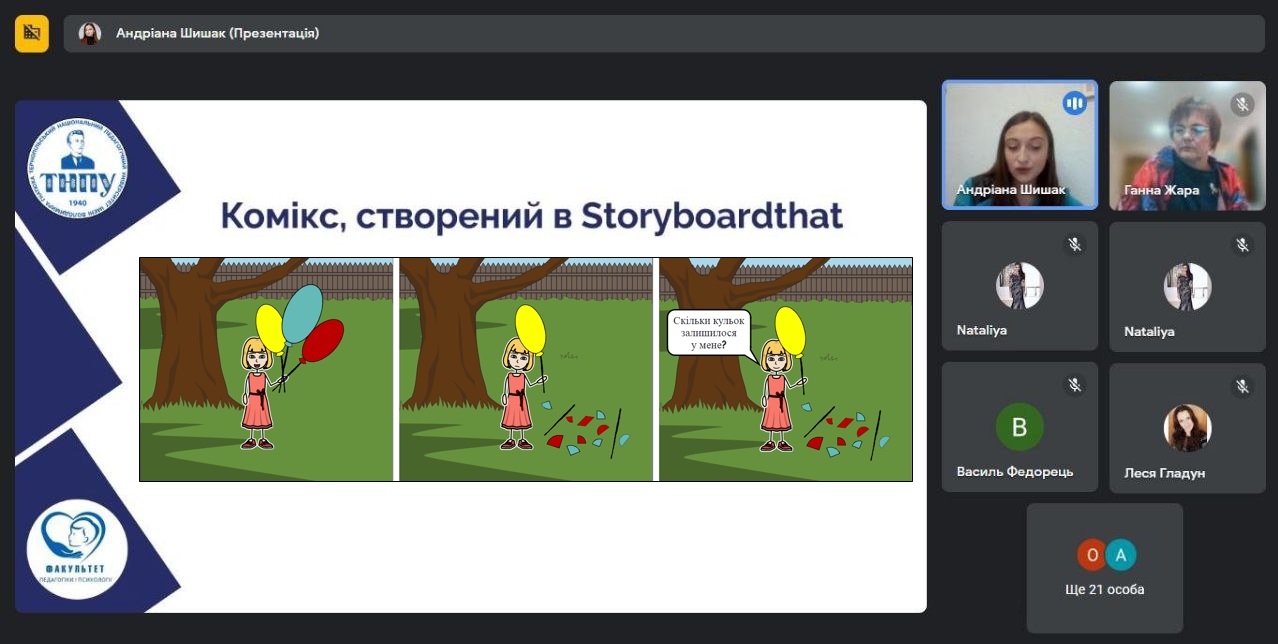The height and width of the screenshot is (644, 1278).
Task: Click avatar of Nataliya tile above Леся Гладун
Action: 1187,286
